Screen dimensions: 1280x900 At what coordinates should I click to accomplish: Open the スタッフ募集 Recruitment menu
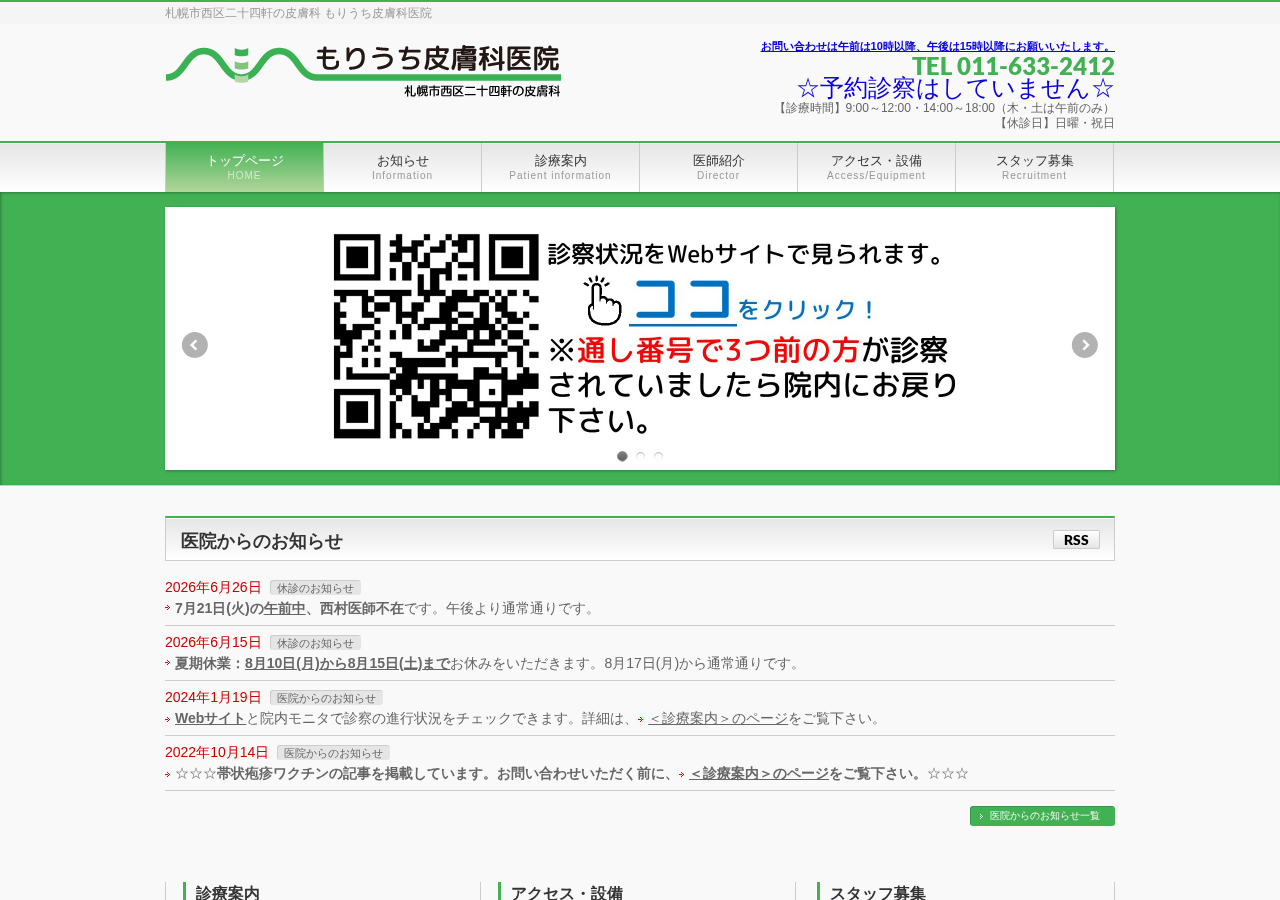pyautogui.click(x=1035, y=167)
